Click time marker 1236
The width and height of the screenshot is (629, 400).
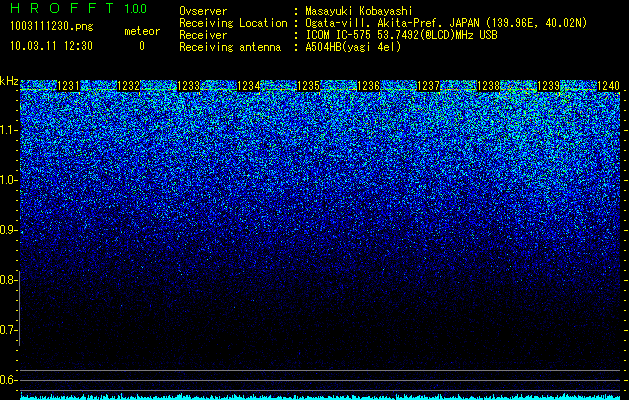point(368,85)
